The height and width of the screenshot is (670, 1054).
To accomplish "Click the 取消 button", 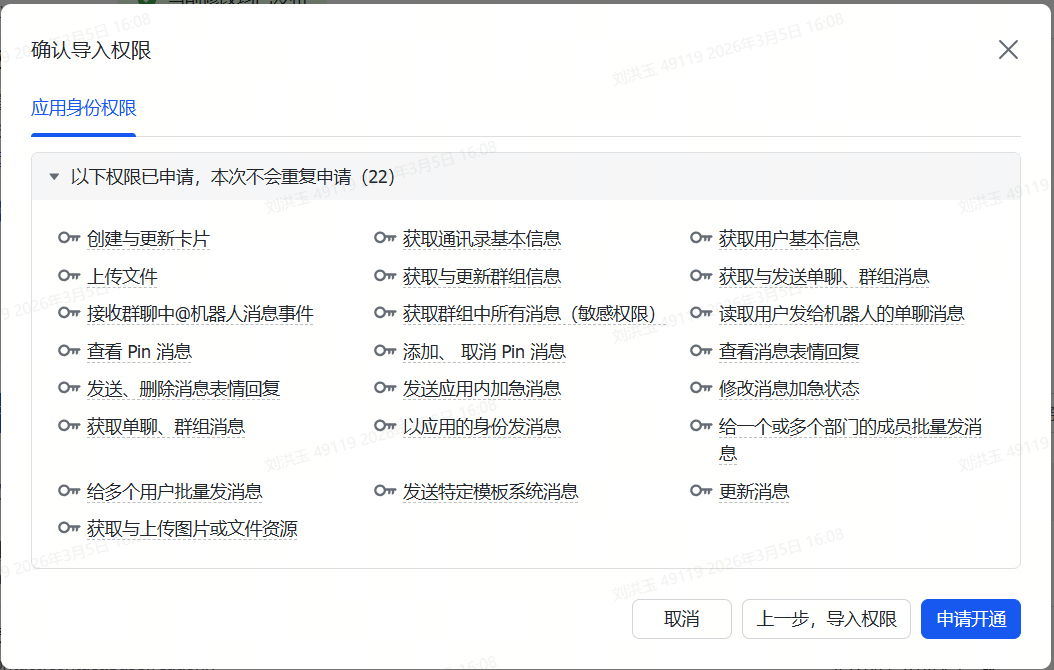I will (x=681, y=619).
